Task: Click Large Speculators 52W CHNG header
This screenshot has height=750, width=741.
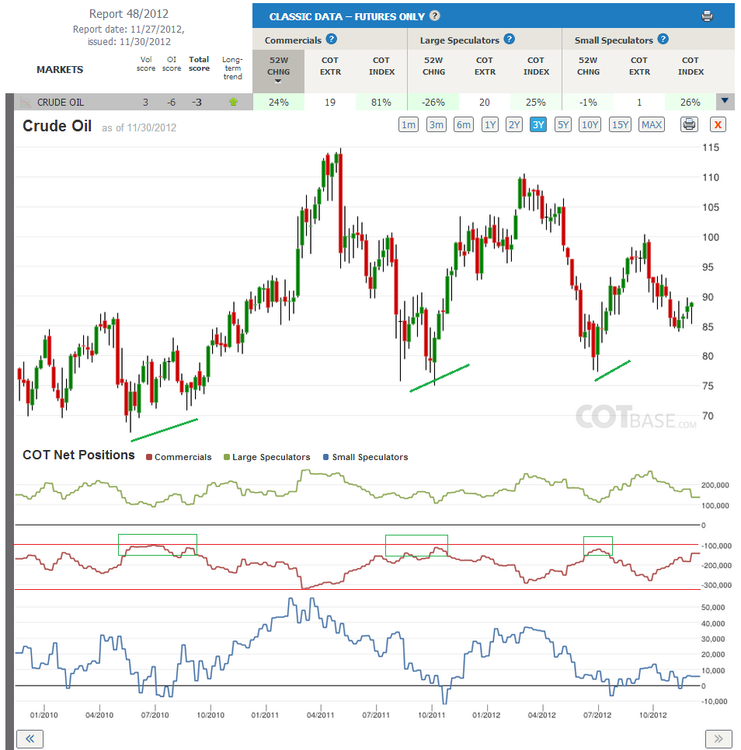Action: [x=433, y=66]
